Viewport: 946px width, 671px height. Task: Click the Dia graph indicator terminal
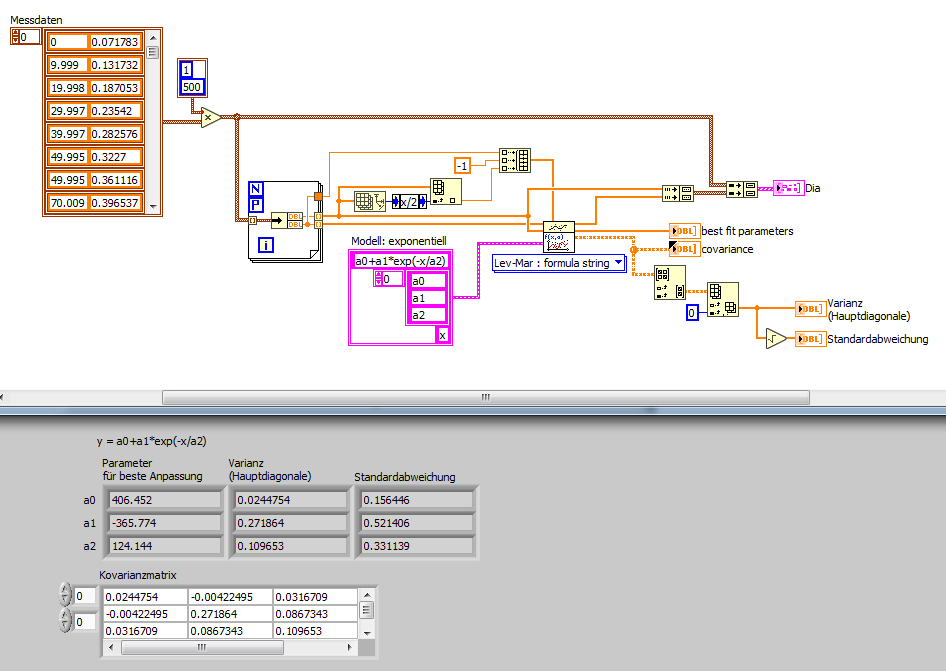click(789, 188)
